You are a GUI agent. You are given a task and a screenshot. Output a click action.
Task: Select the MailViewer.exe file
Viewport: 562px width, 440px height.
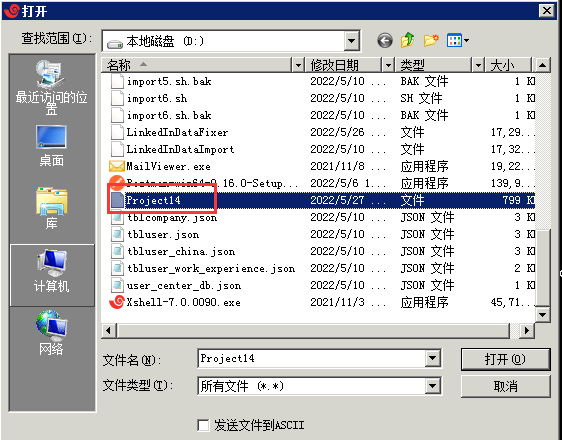[x=168, y=166]
